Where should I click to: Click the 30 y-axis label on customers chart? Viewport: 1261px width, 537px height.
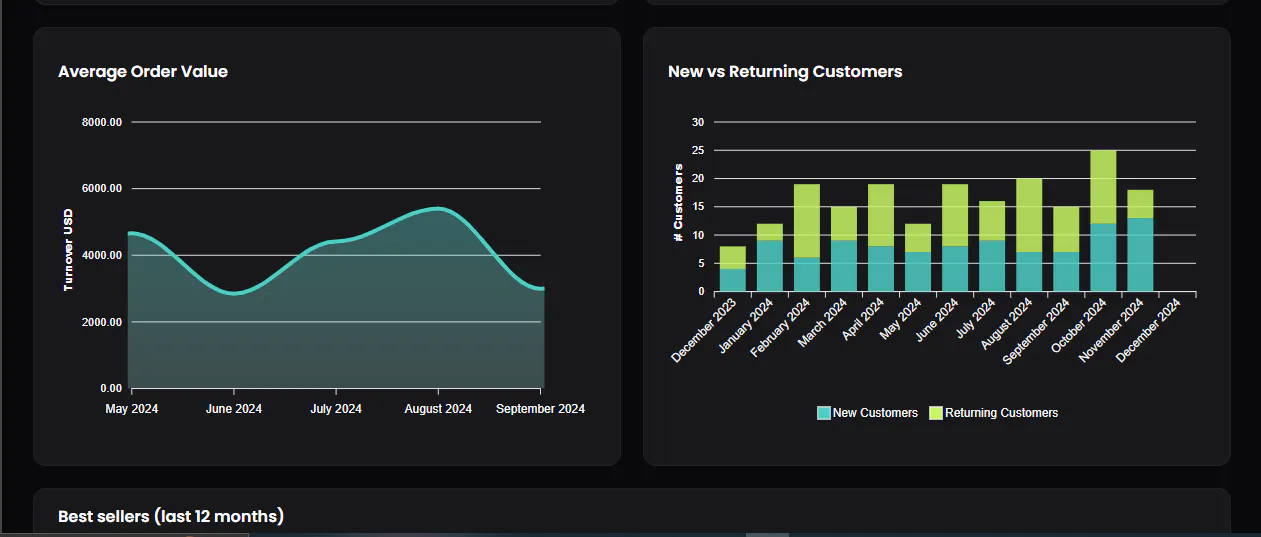click(x=698, y=122)
